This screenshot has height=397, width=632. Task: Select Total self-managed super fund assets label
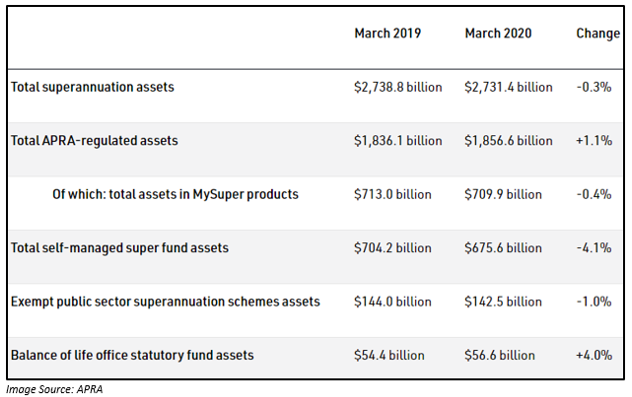click(120, 248)
